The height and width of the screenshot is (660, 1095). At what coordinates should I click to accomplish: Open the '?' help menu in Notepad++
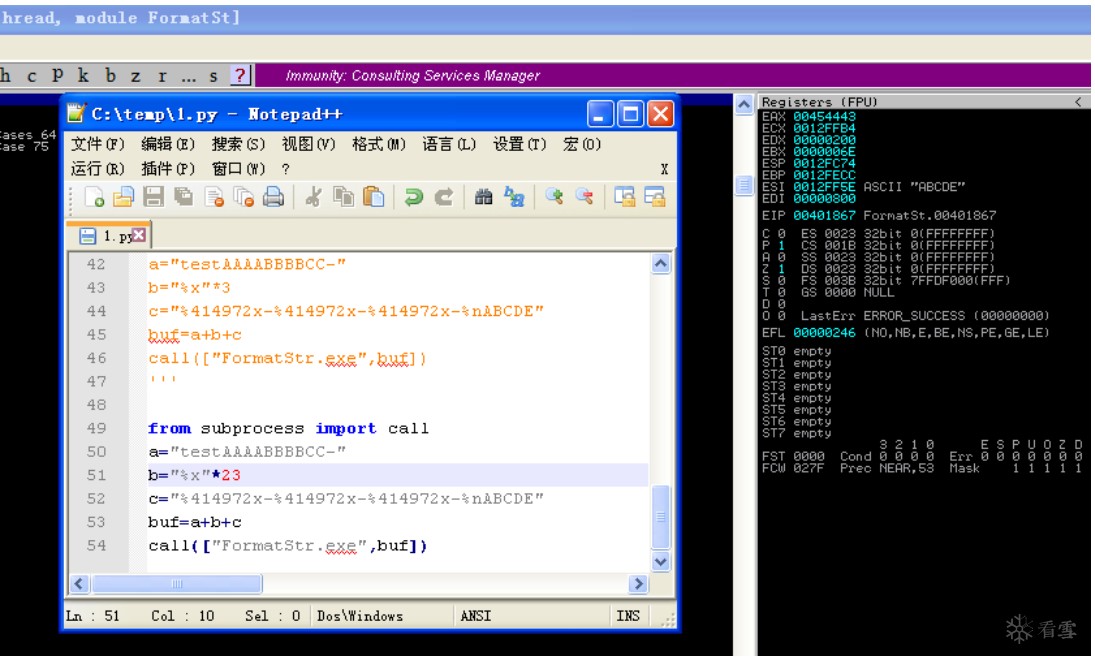click(x=286, y=169)
